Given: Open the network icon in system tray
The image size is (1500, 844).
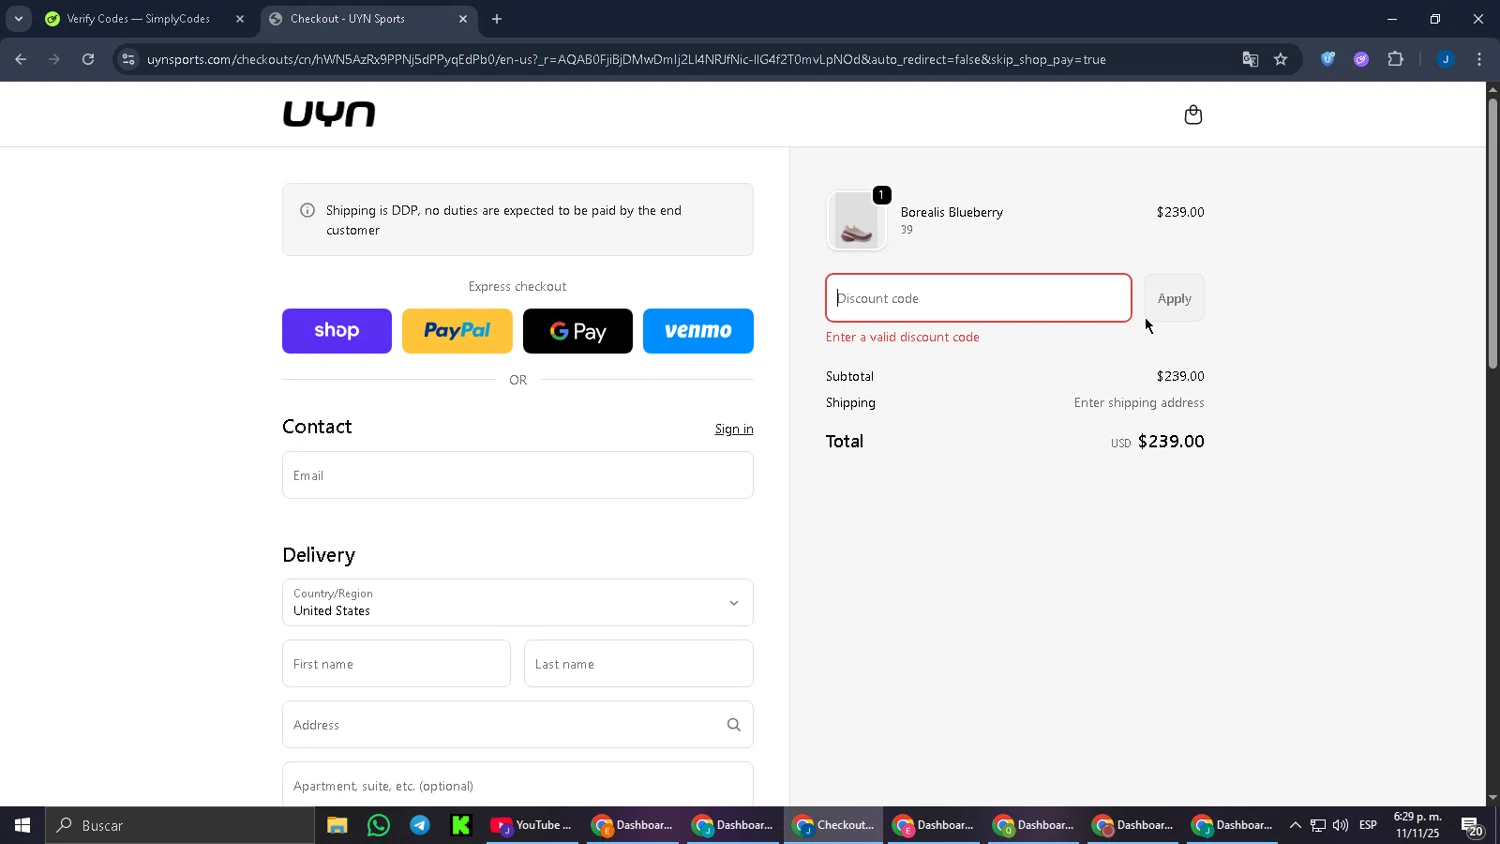Looking at the screenshot, I should point(1318,825).
